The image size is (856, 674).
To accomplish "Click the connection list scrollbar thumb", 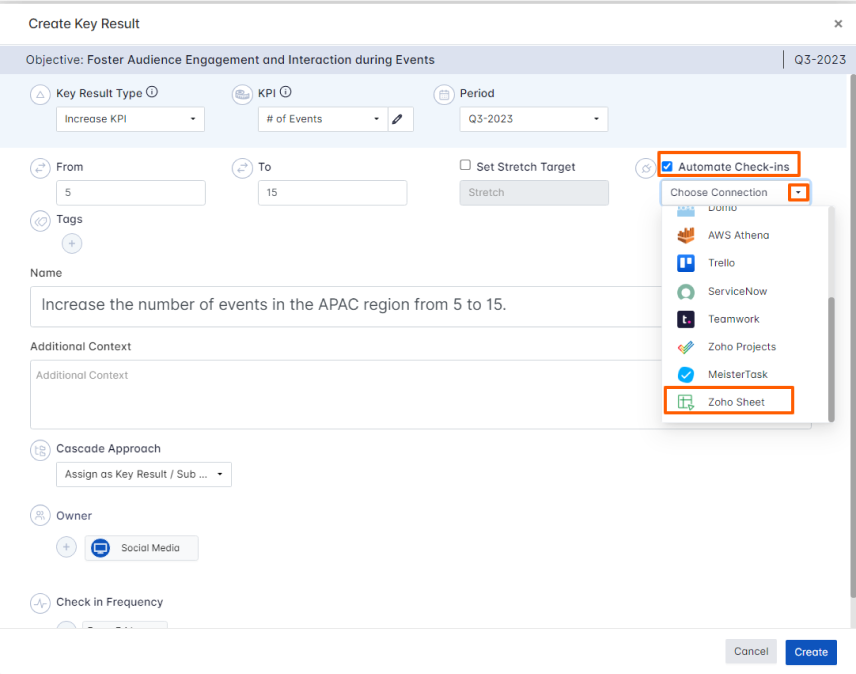I will click(x=831, y=360).
